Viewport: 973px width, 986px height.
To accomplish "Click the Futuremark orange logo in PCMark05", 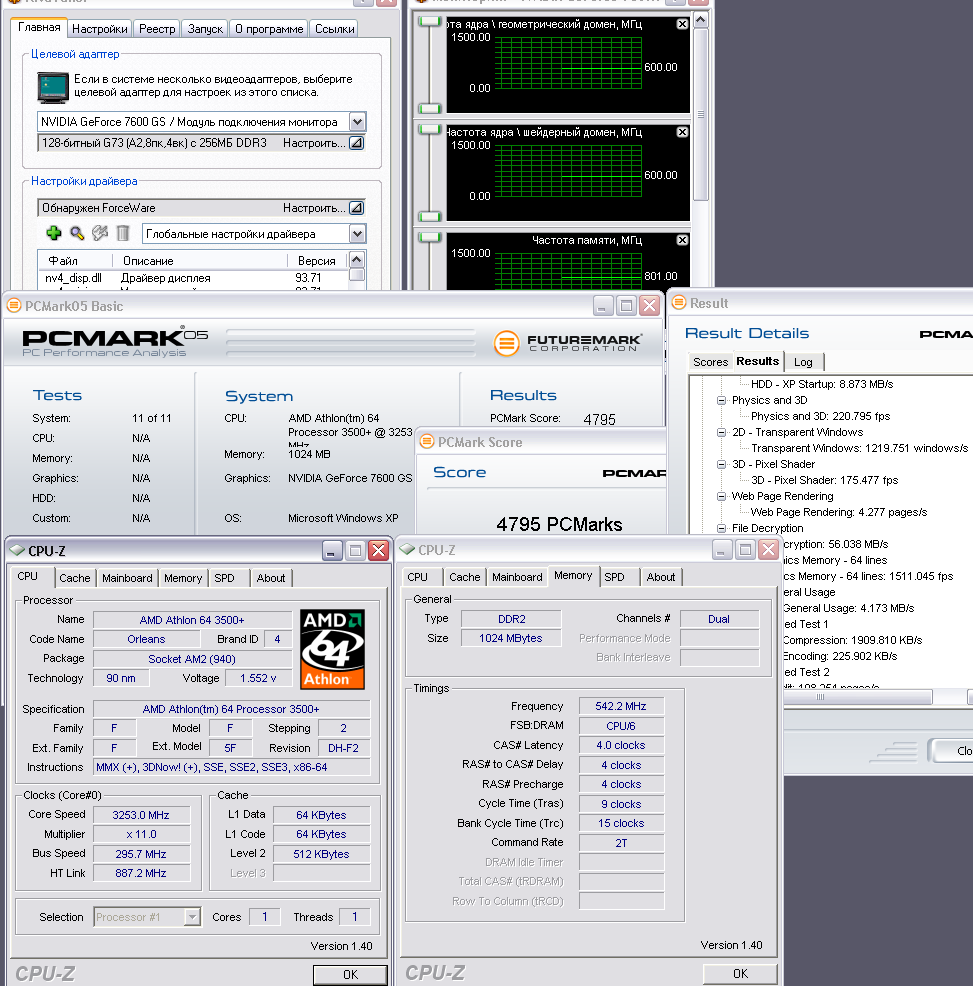I will coord(506,343).
